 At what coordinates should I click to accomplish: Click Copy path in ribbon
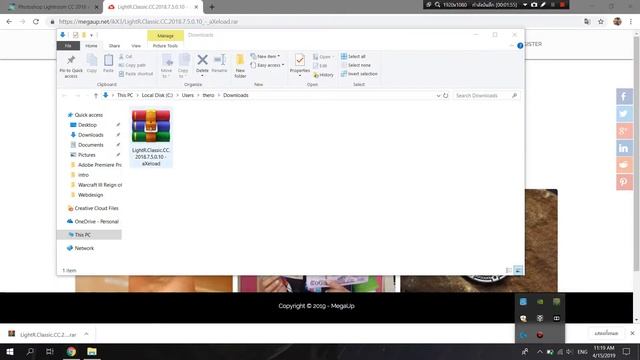click(132, 65)
